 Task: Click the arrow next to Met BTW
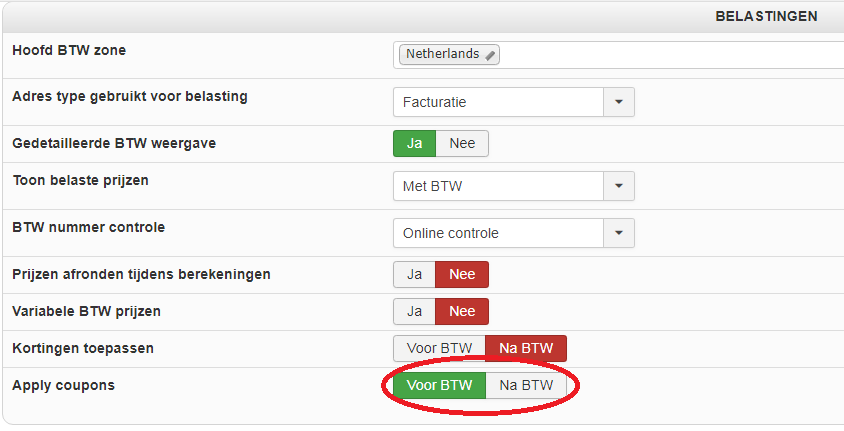pos(619,186)
